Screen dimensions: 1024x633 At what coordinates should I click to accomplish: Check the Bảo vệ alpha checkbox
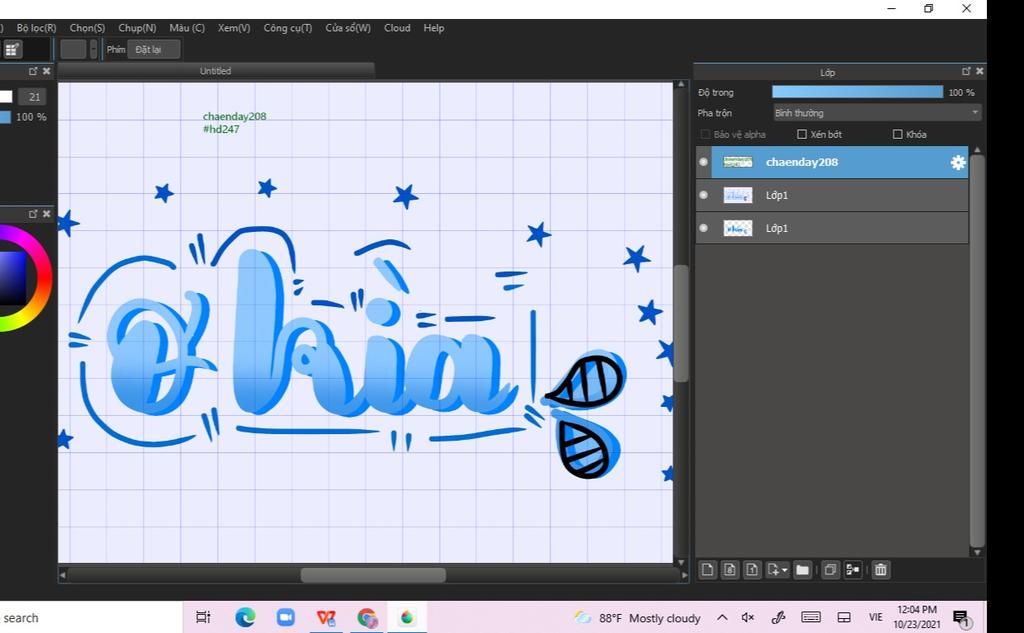pyautogui.click(x=705, y=134)
